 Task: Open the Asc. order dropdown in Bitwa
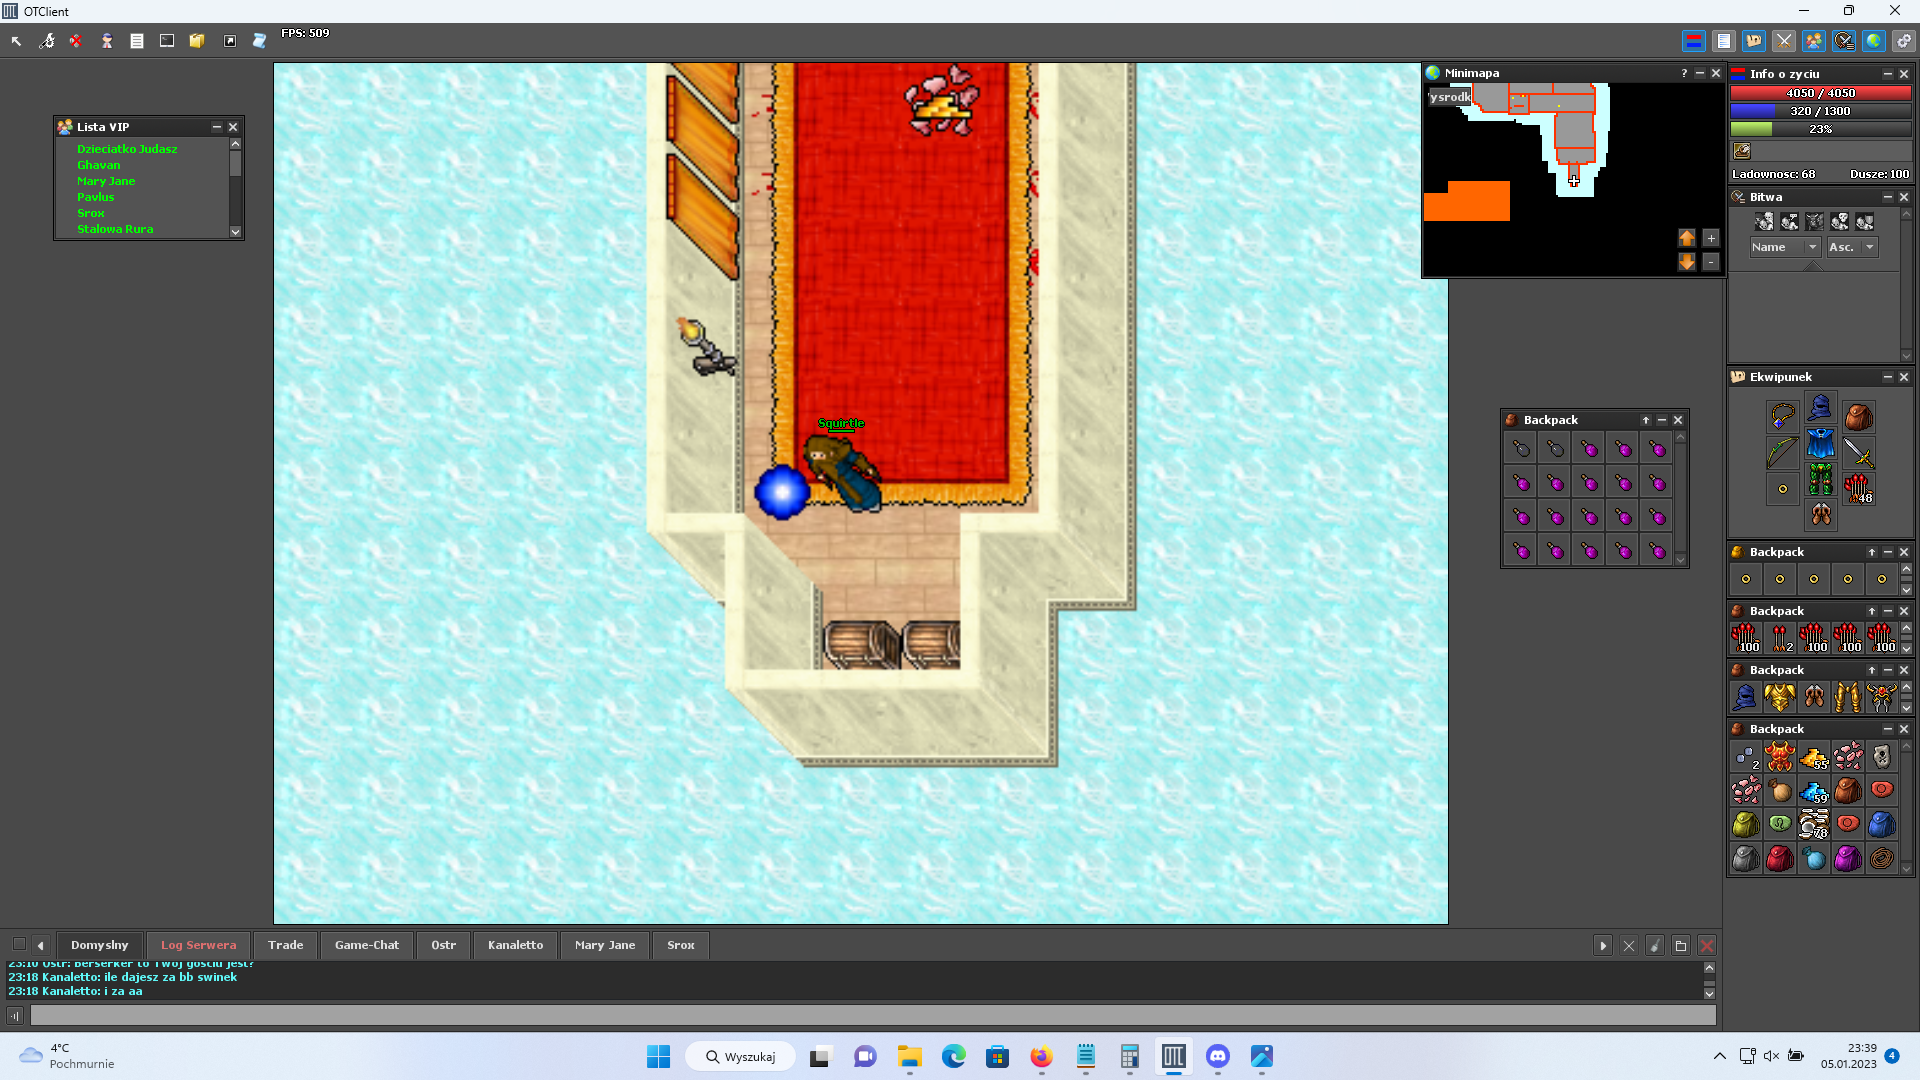(1852, 247)
